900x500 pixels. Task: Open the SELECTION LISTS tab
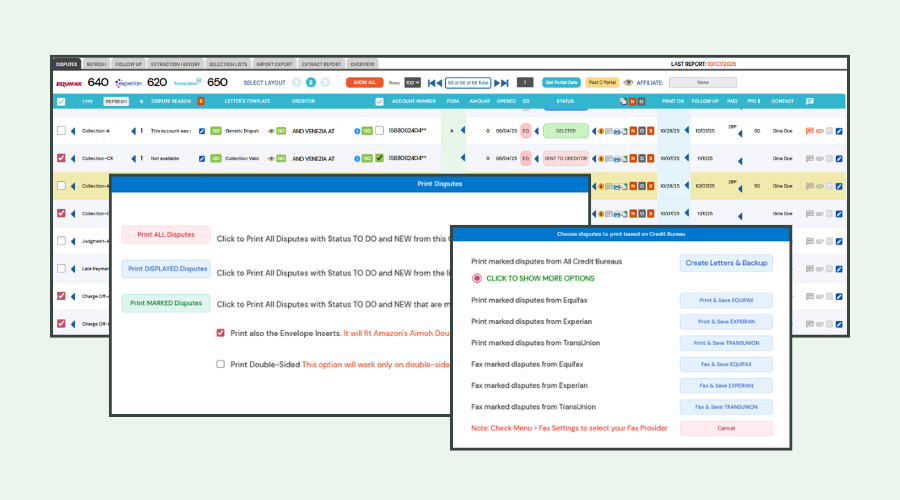tap(228, 64)
